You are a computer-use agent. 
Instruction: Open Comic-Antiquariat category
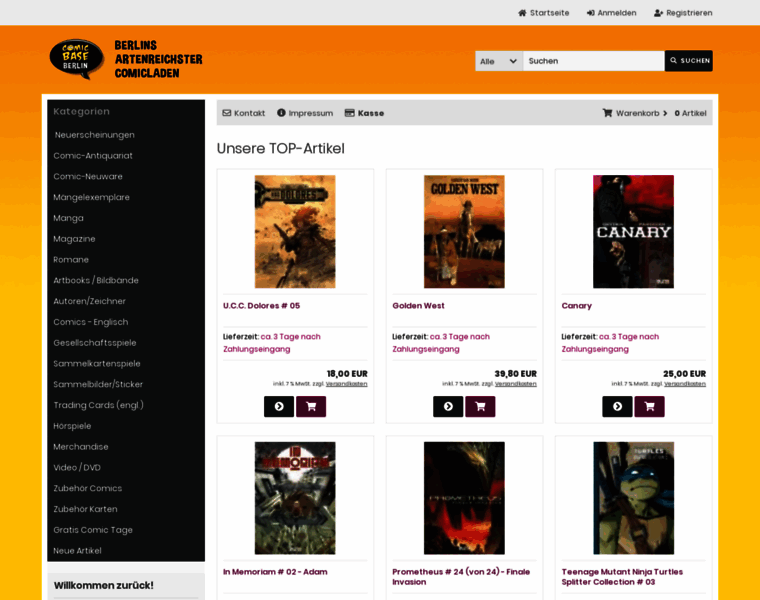[93, 156]
